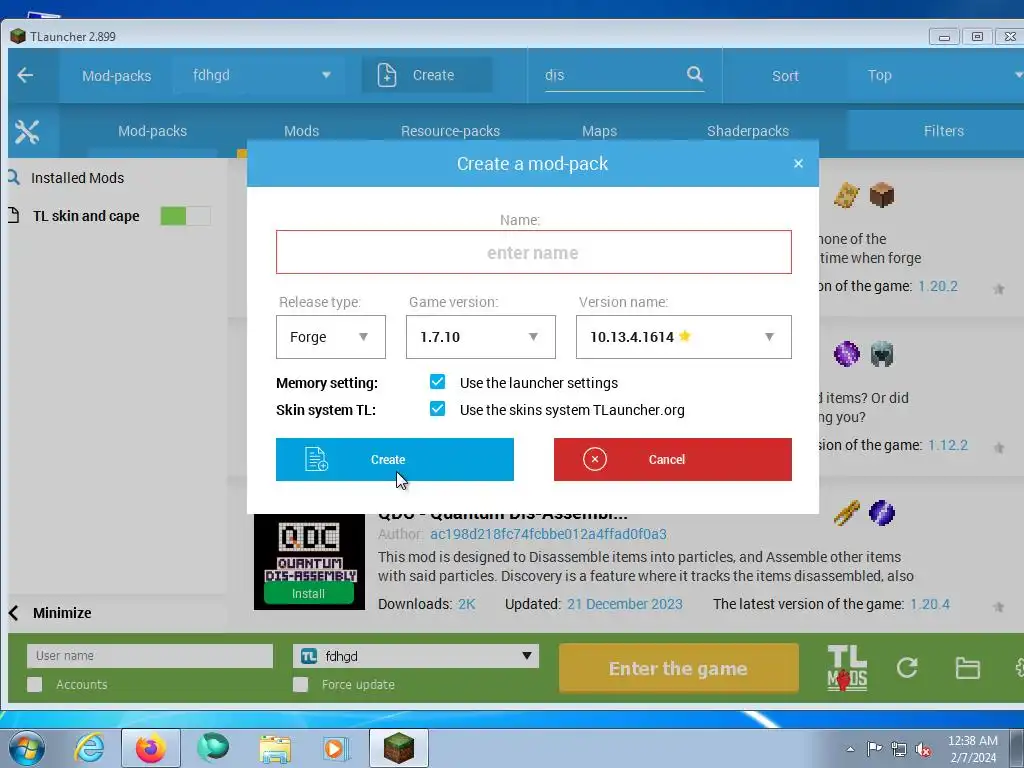Image resolution: width=1024 pixels, height=768 pixels.
Task: Click the TL Mods logo icon
Action: tap(847, 668)
